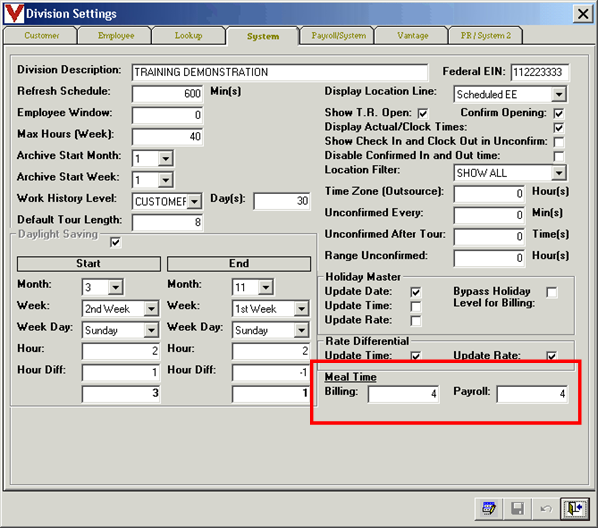Viewport: 598px width, 528px height.
Task: Click the undo arrow icon
Action: tap(546, 509)
